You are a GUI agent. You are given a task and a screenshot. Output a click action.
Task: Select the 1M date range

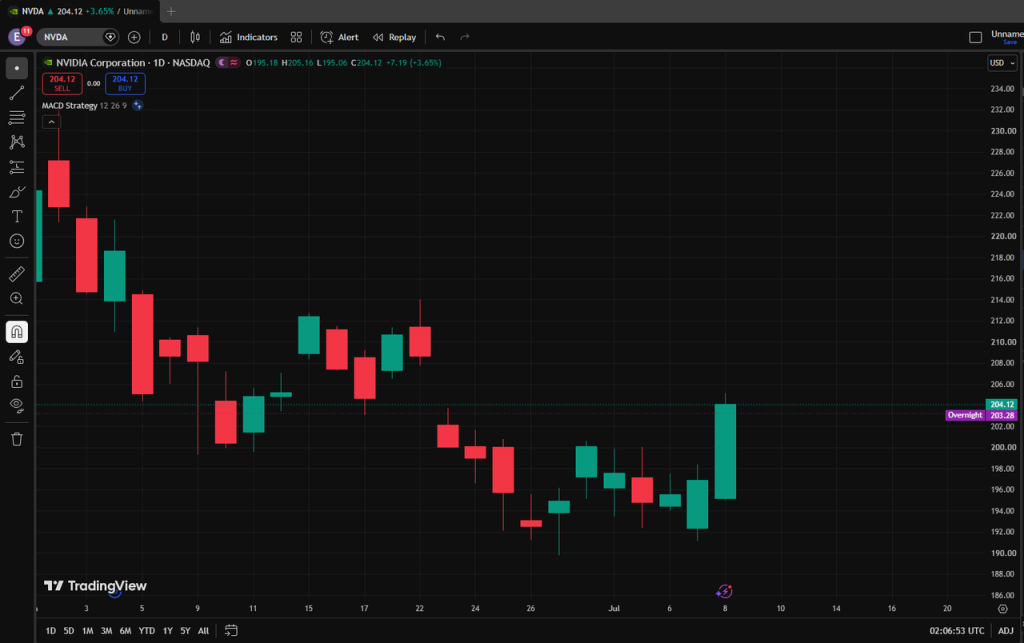click(88, 631)
